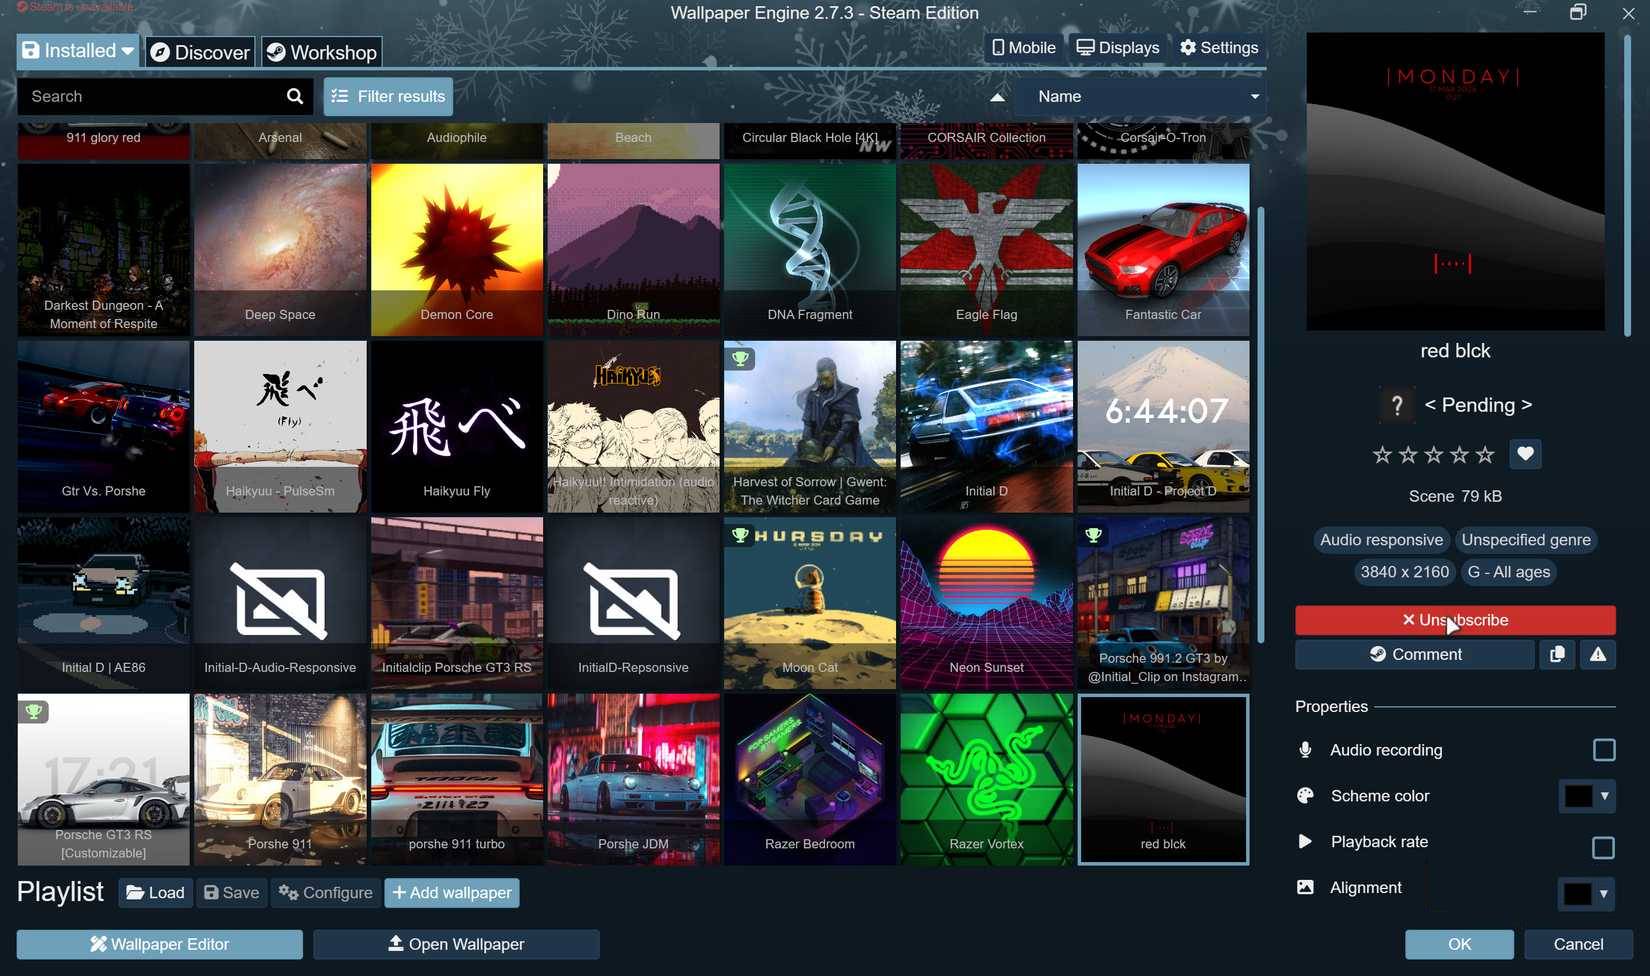Open Wallpaper Engine Settings
The width and height of the screenshot is (1650, 976).
(x=1218, y=47)
